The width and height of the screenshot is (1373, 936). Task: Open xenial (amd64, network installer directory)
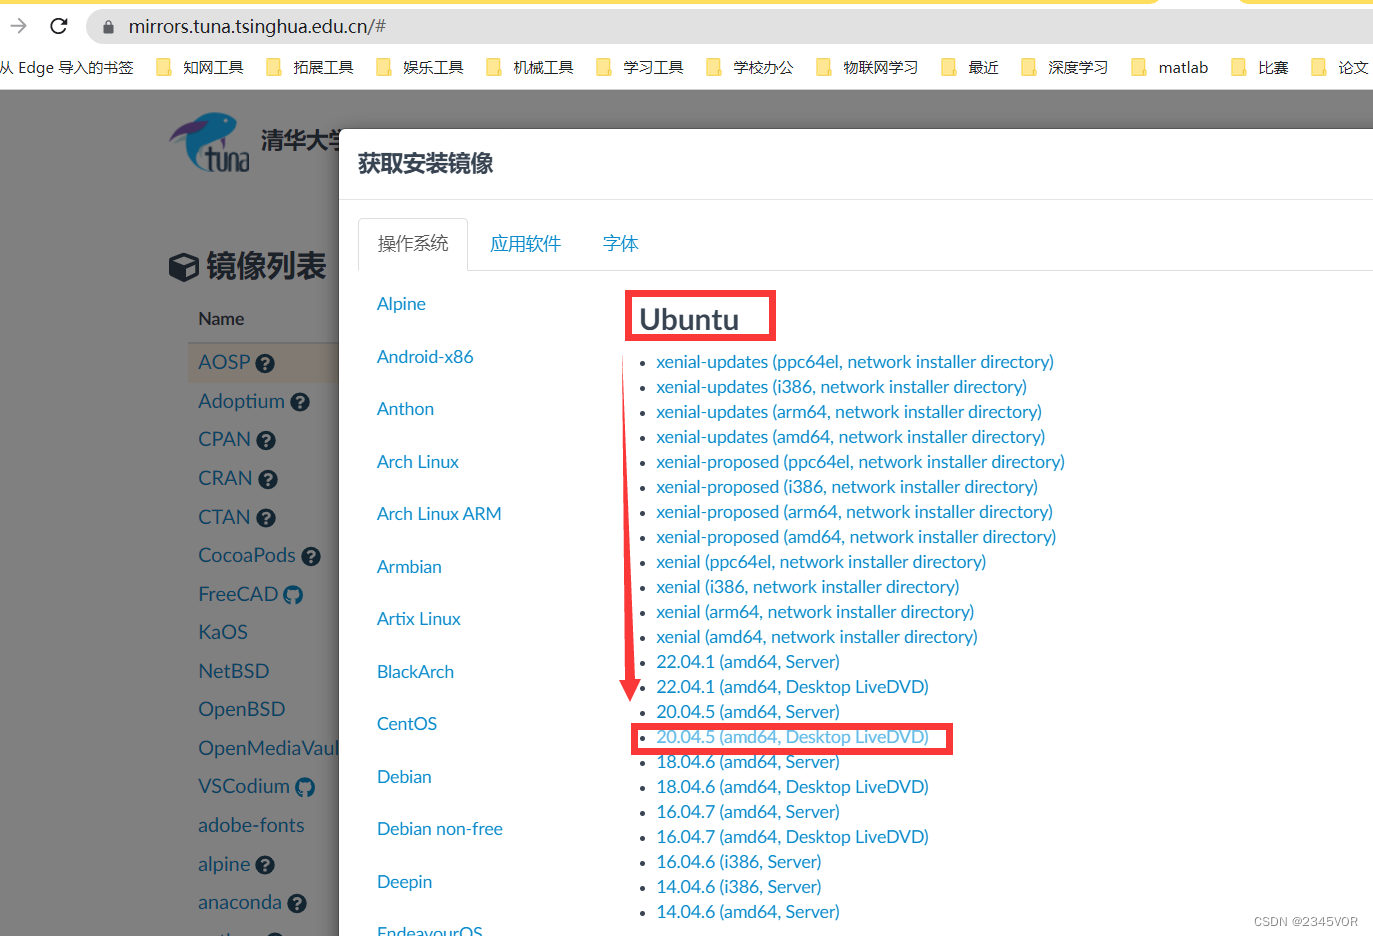pyautogui.click(x=817, y=637)
